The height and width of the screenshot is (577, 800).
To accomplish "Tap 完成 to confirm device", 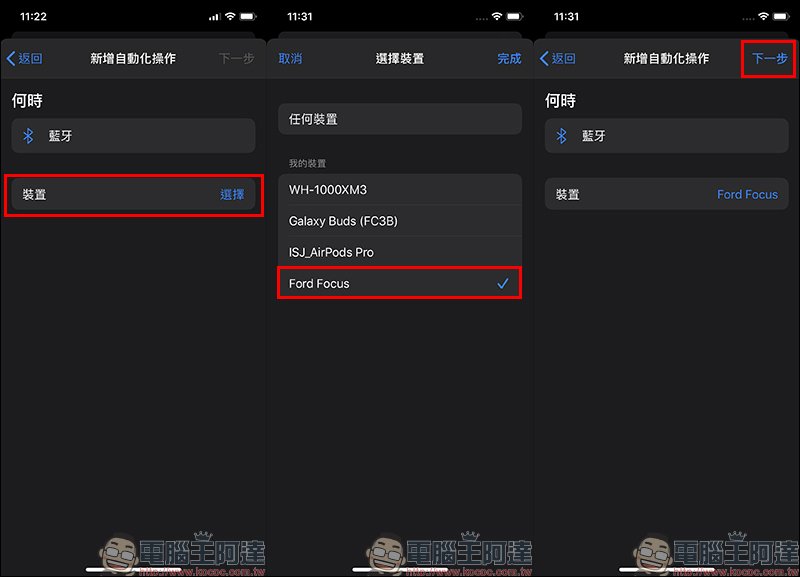I will 509,59.
